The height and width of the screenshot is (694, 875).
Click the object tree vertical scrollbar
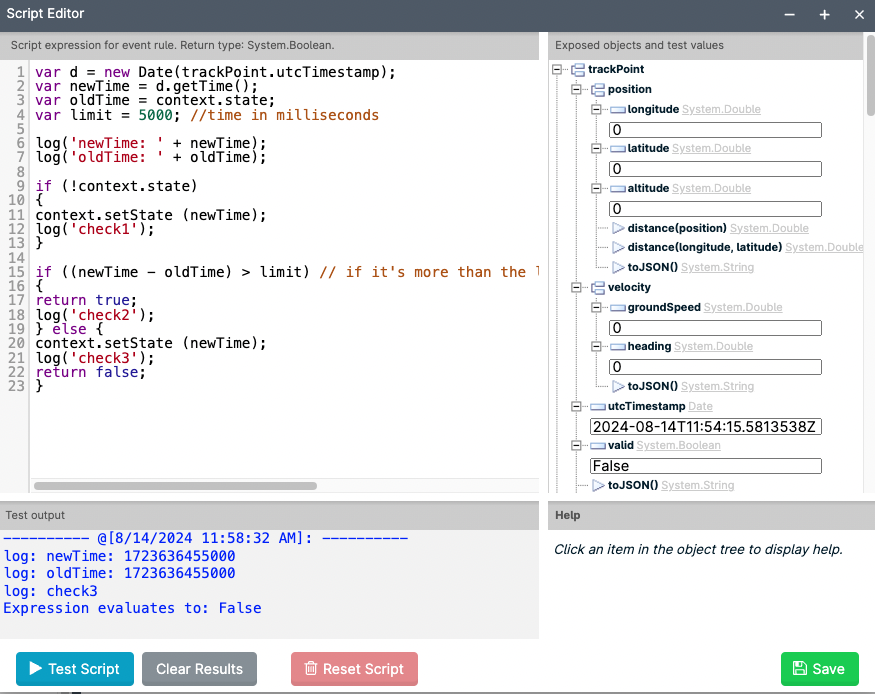click(x=870, y=75)
